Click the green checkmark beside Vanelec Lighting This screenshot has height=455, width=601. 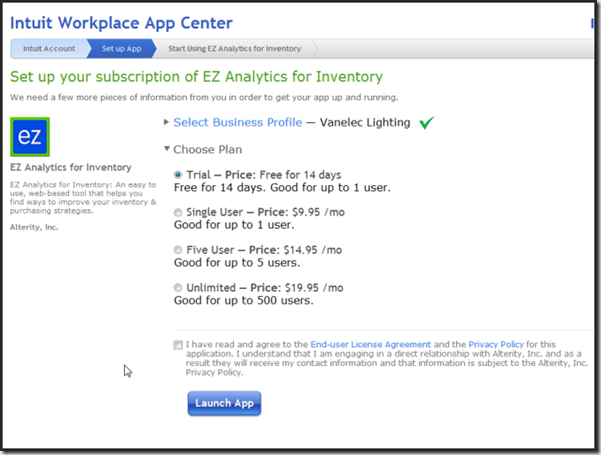tap(426, 123)
